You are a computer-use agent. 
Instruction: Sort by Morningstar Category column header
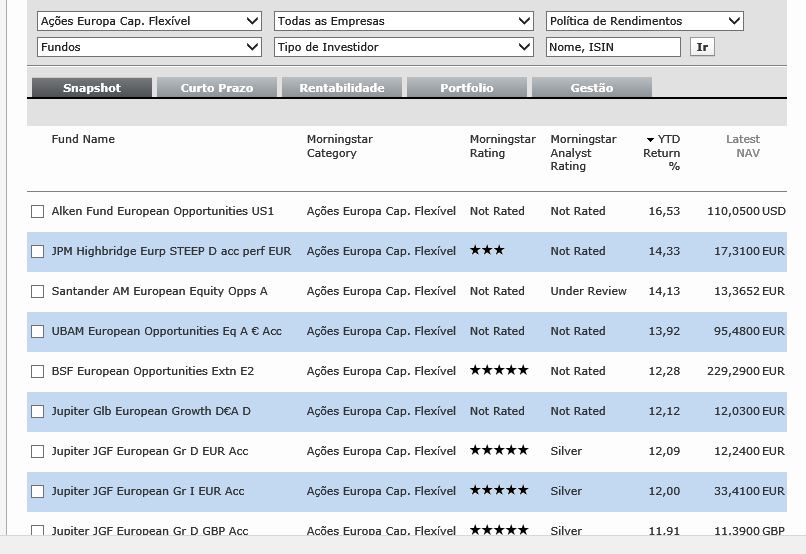coord(340,146)
